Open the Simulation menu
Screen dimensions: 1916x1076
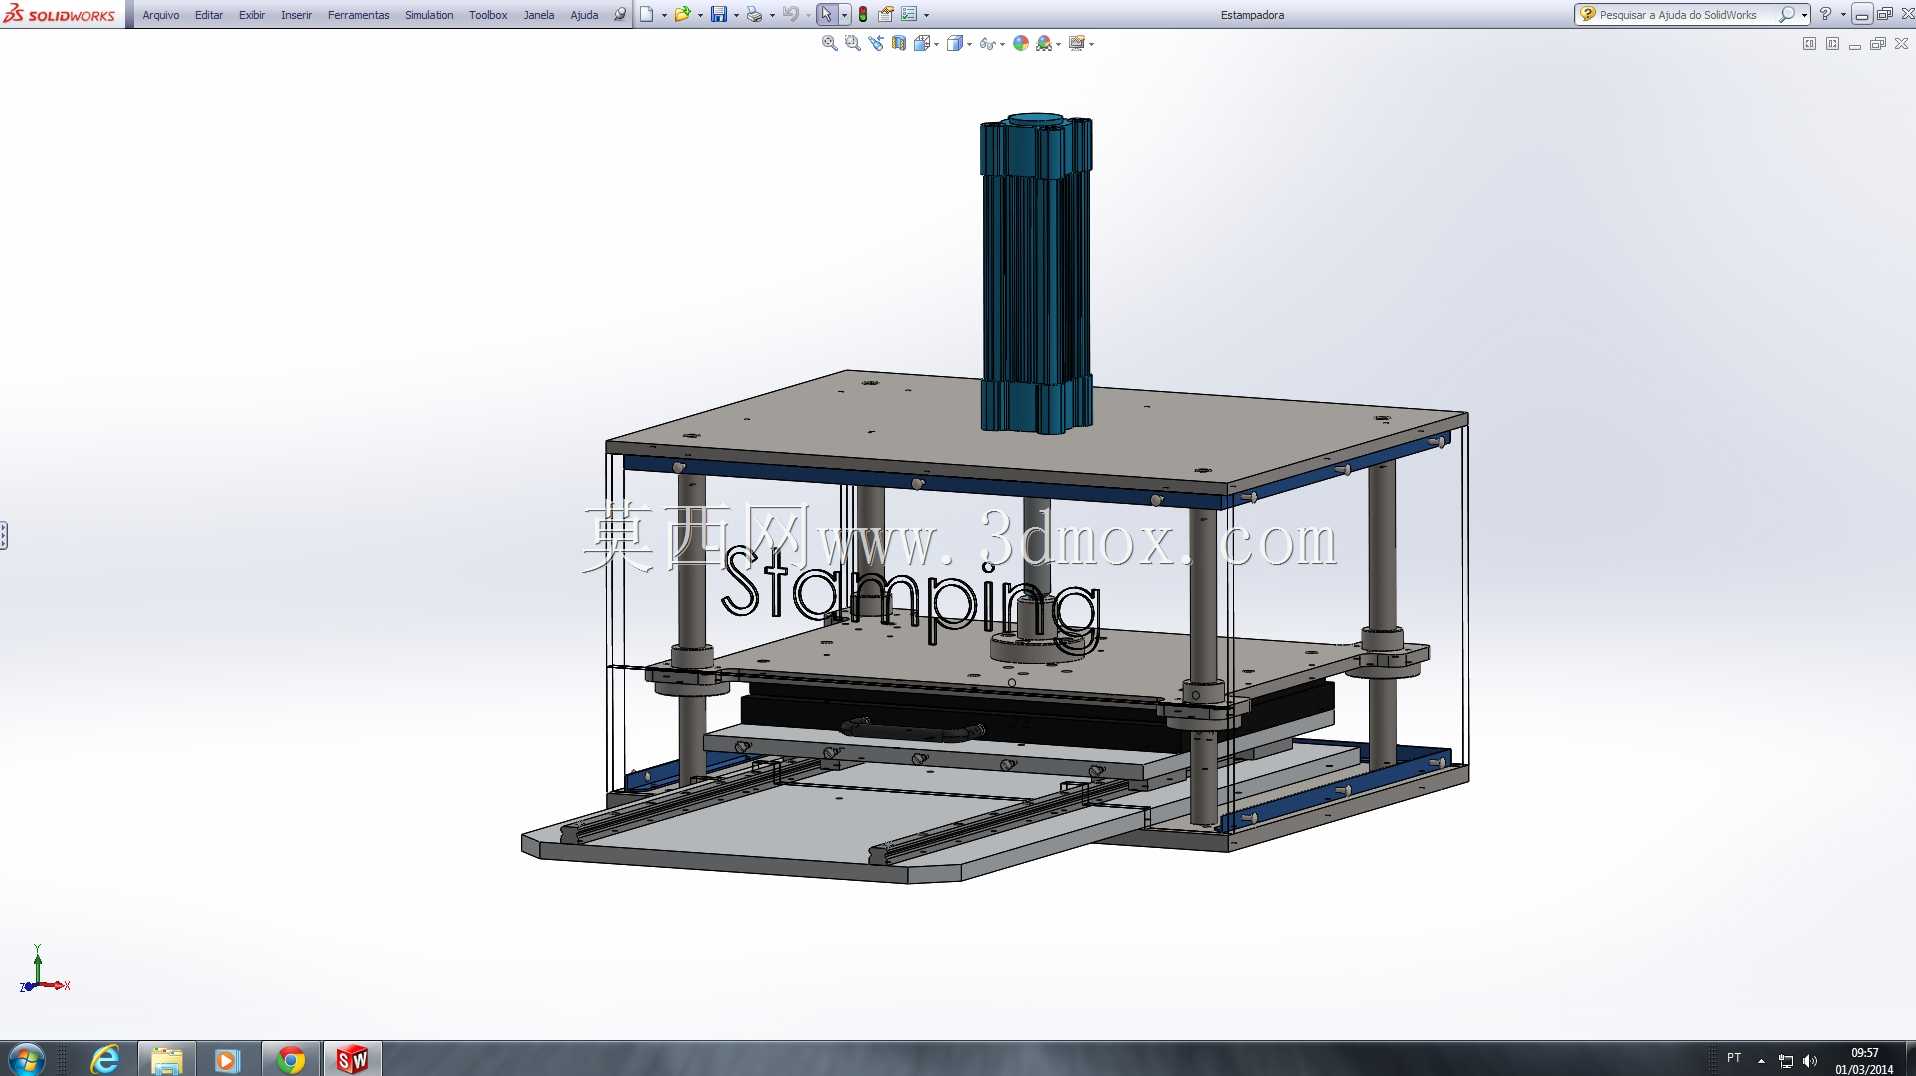pyautogui.click(x=428, y=15)
